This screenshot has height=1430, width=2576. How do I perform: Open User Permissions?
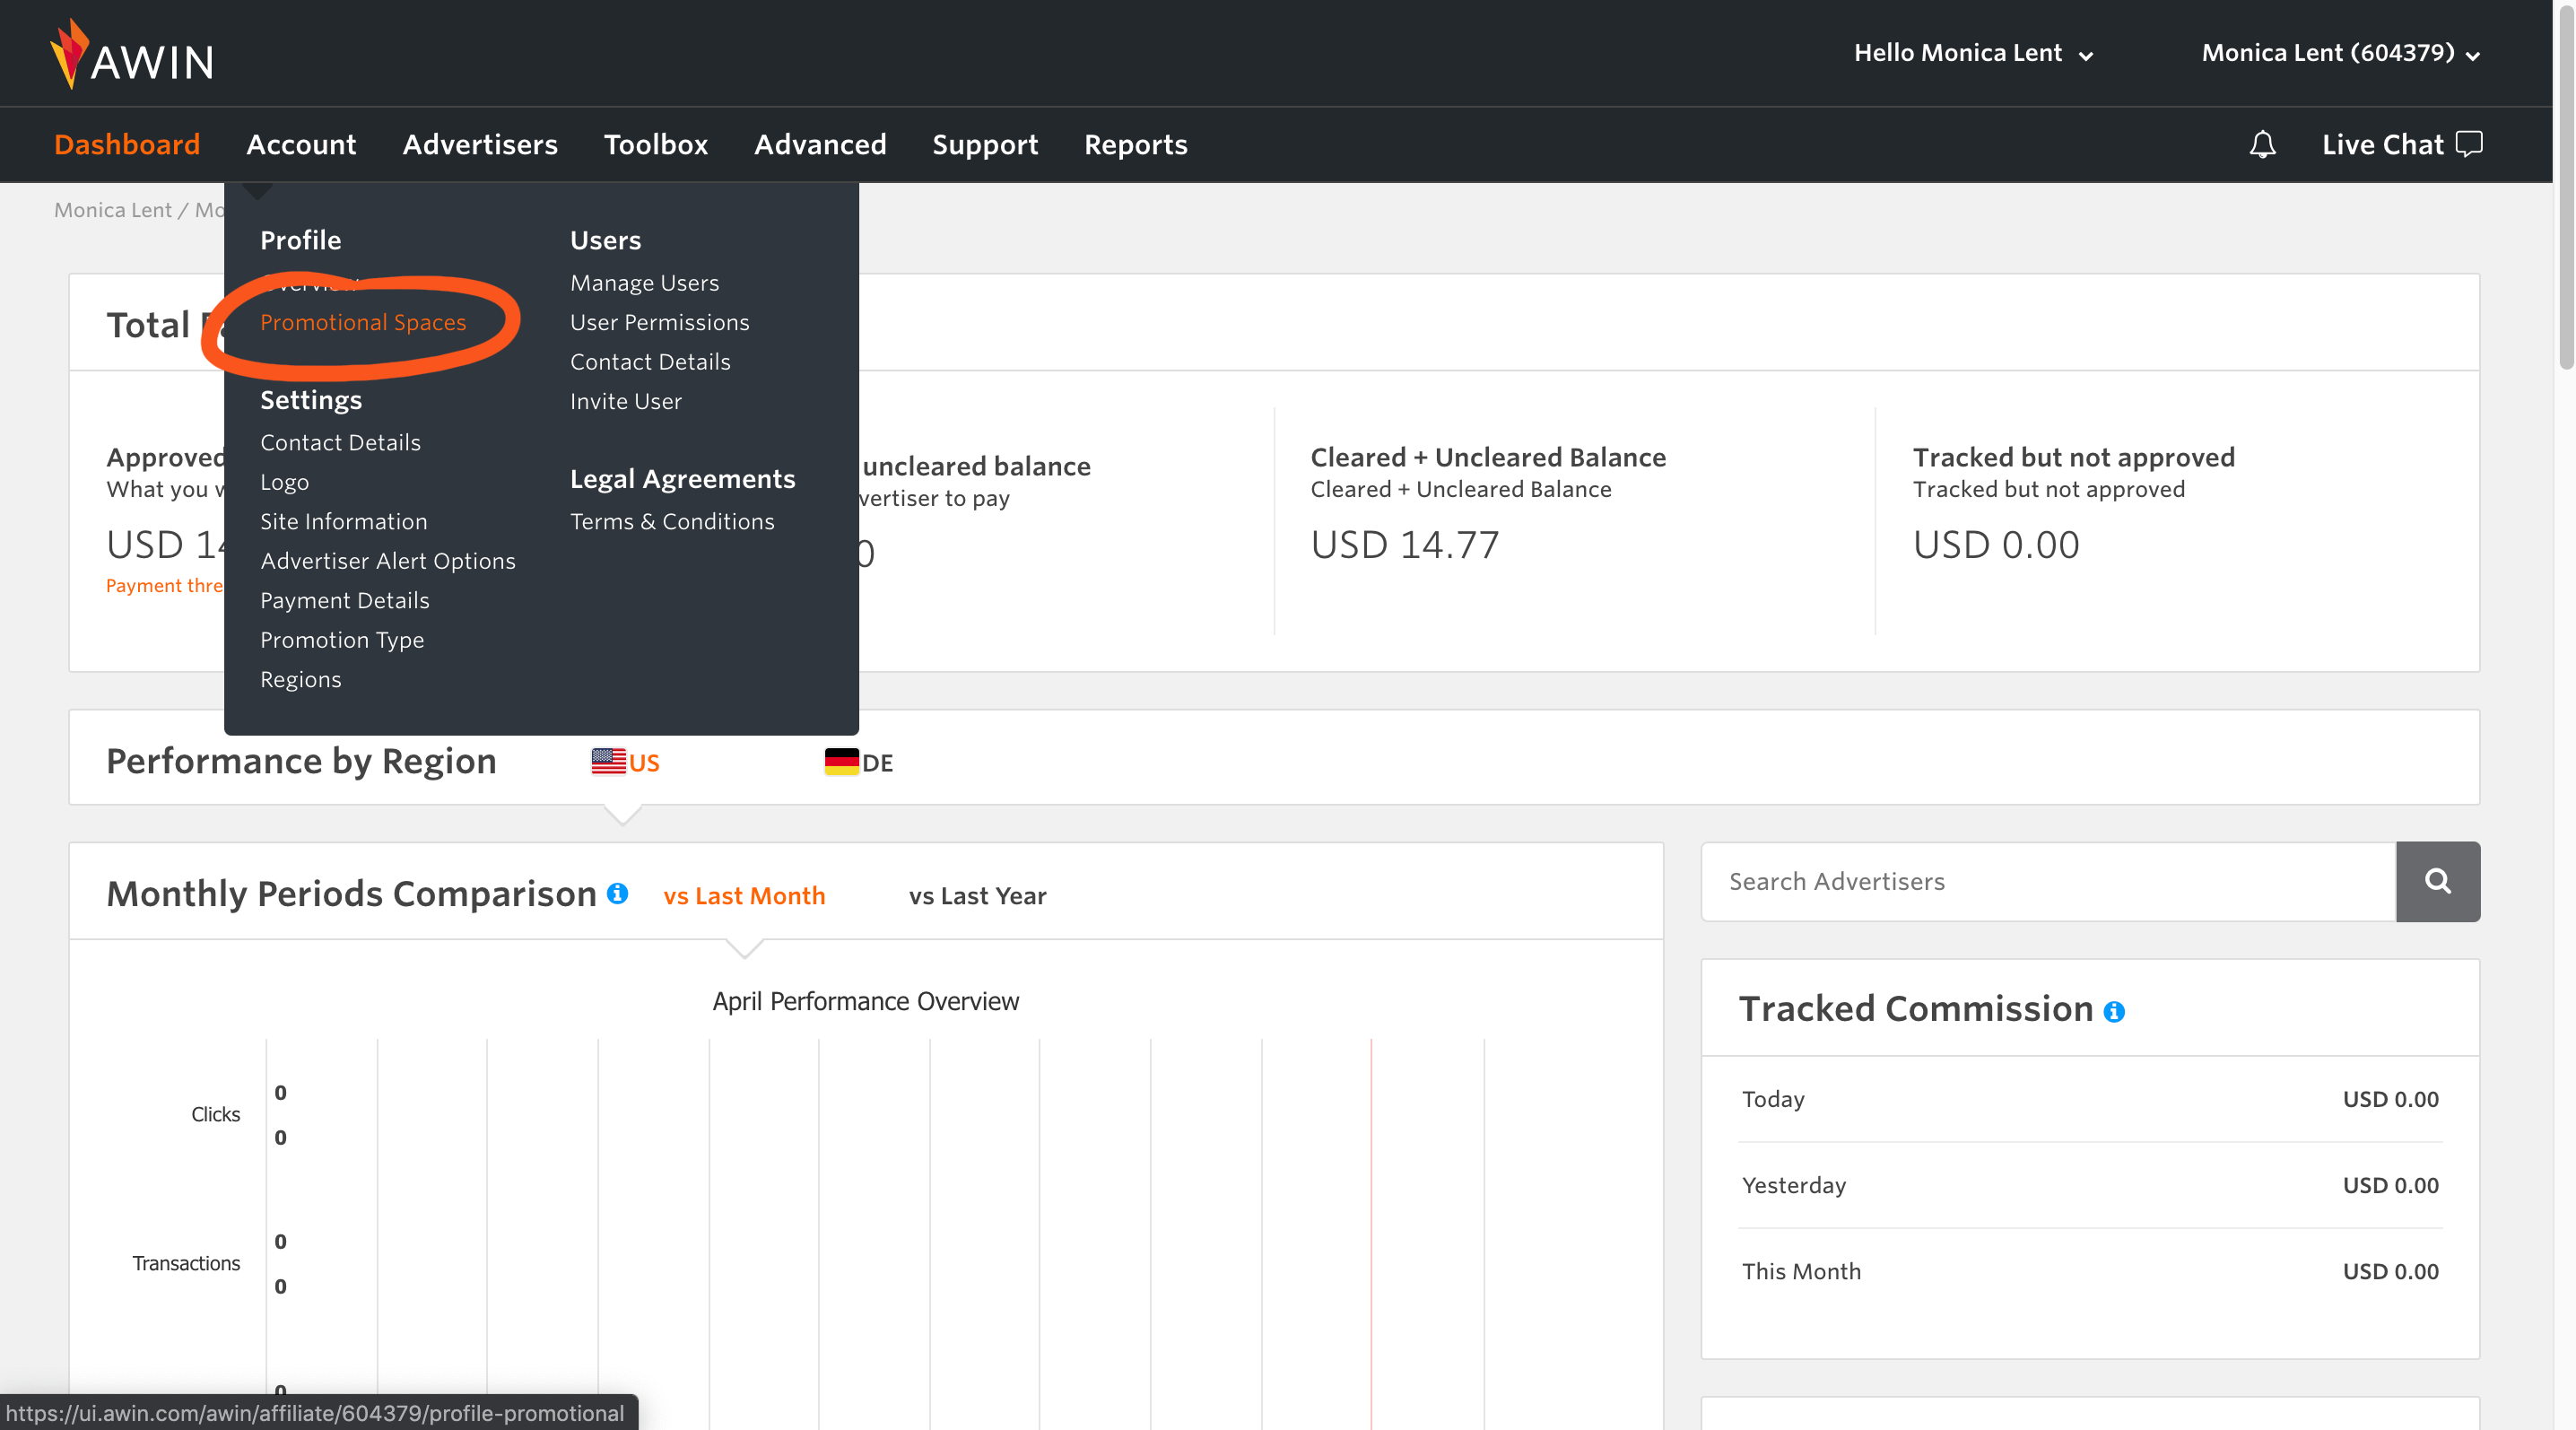(x=660, y=322)
